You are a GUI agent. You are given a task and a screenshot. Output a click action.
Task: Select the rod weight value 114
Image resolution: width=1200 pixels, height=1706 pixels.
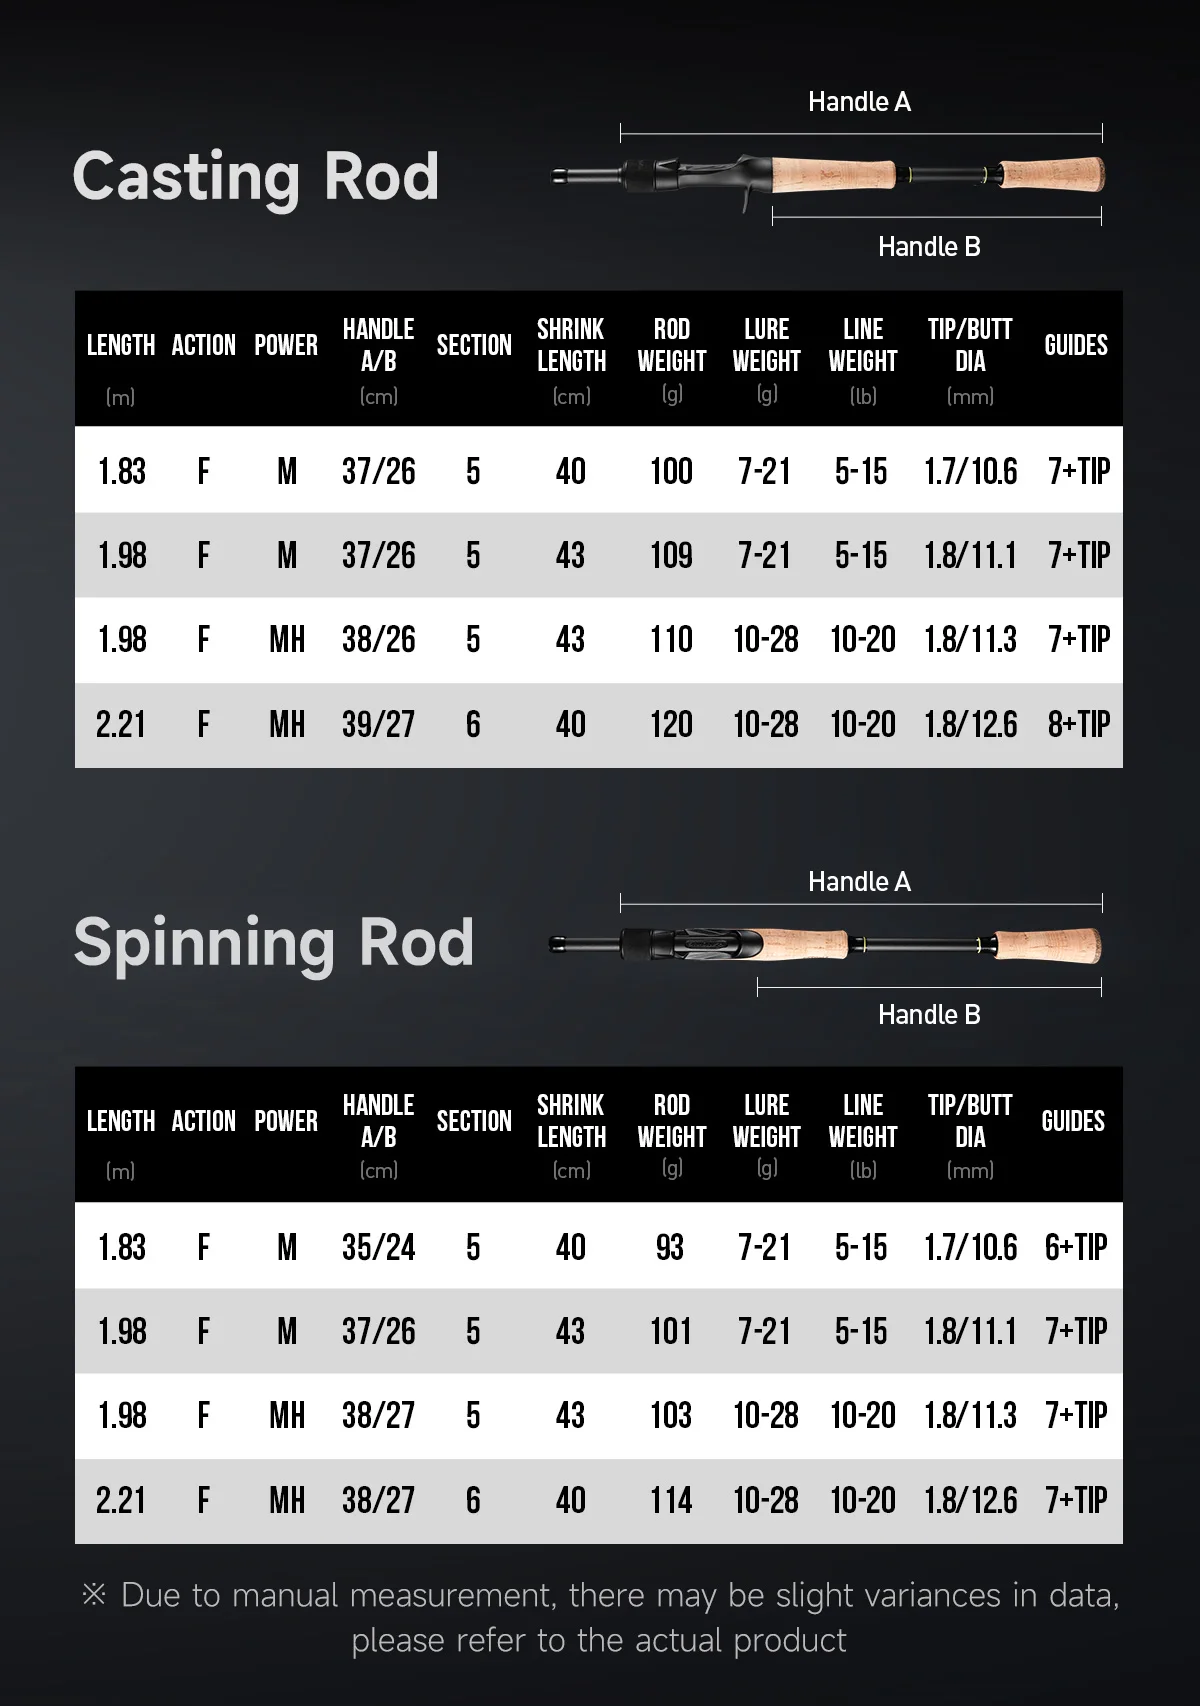point(671,1500)
